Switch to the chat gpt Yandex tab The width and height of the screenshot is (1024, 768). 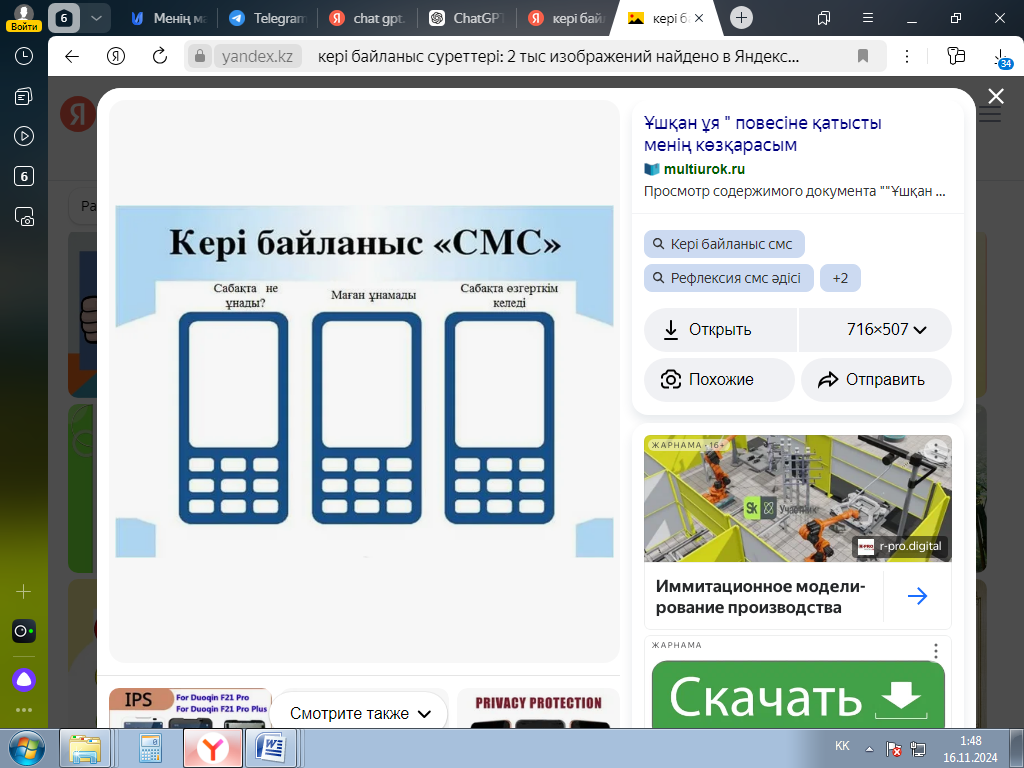[x=368, y=18]
